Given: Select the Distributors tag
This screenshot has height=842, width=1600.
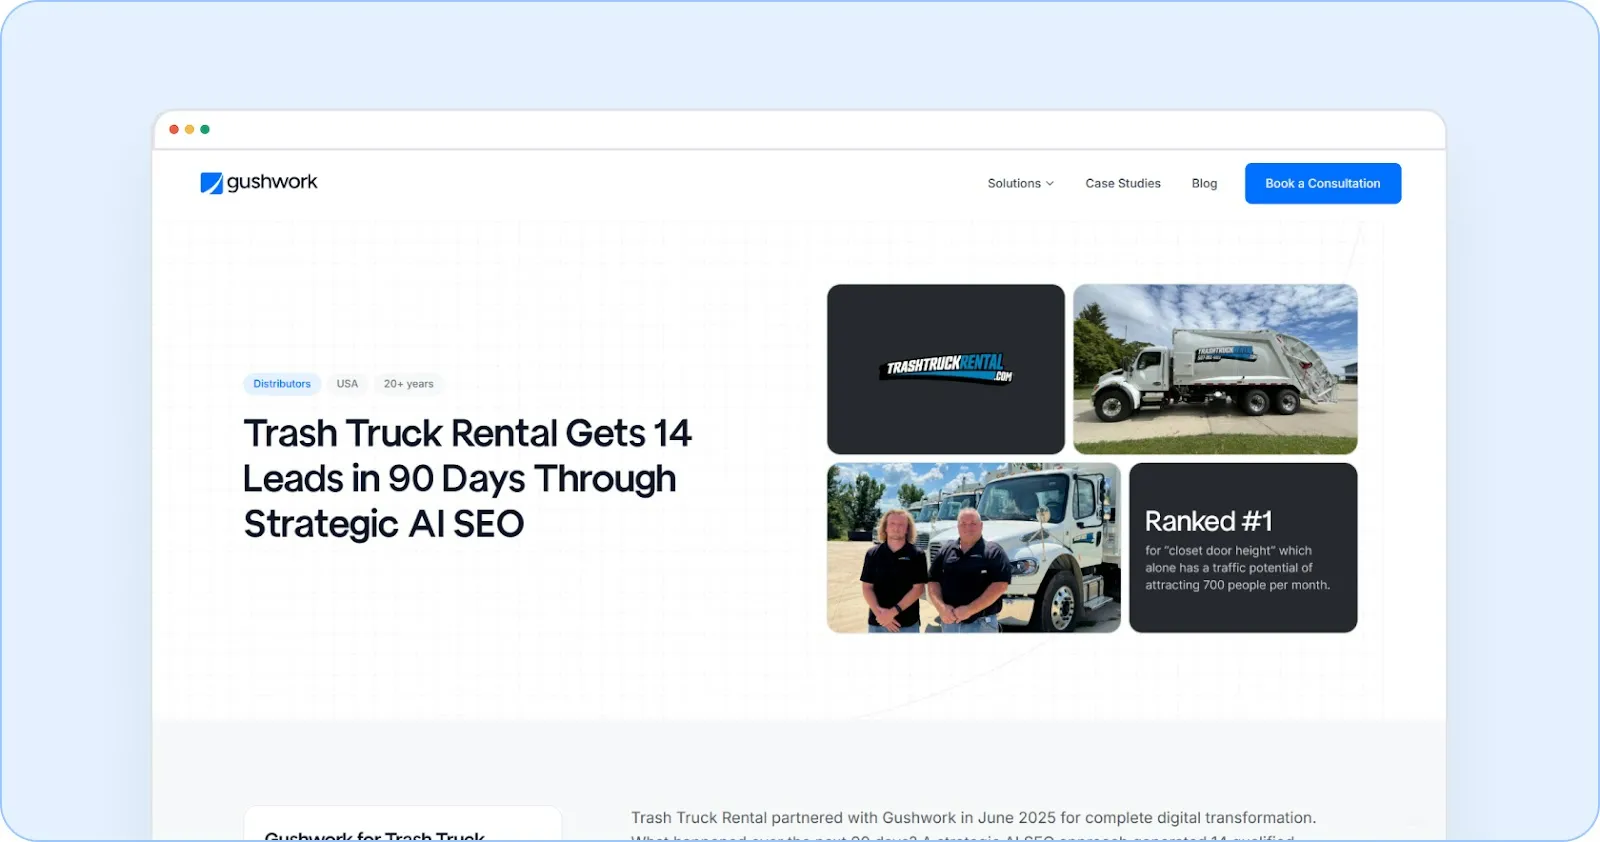Looking at the screenshot, I should click(282, 384).
